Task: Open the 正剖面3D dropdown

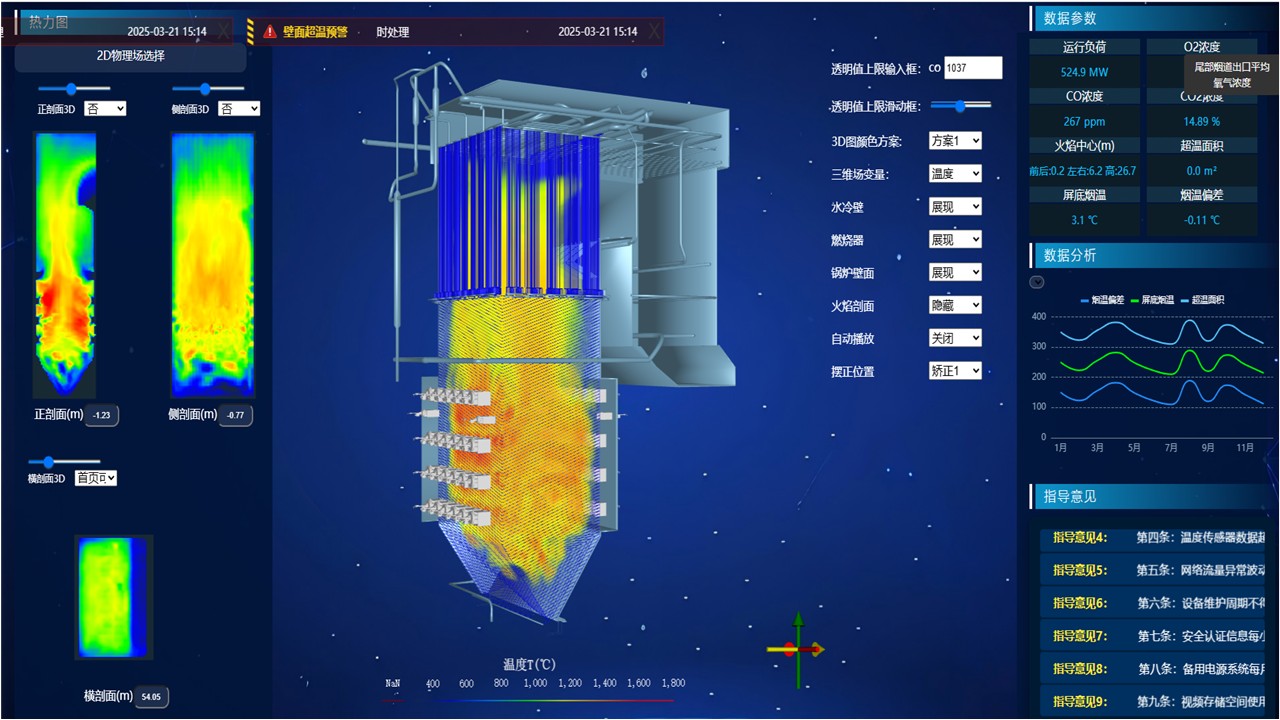Action: 105,108
